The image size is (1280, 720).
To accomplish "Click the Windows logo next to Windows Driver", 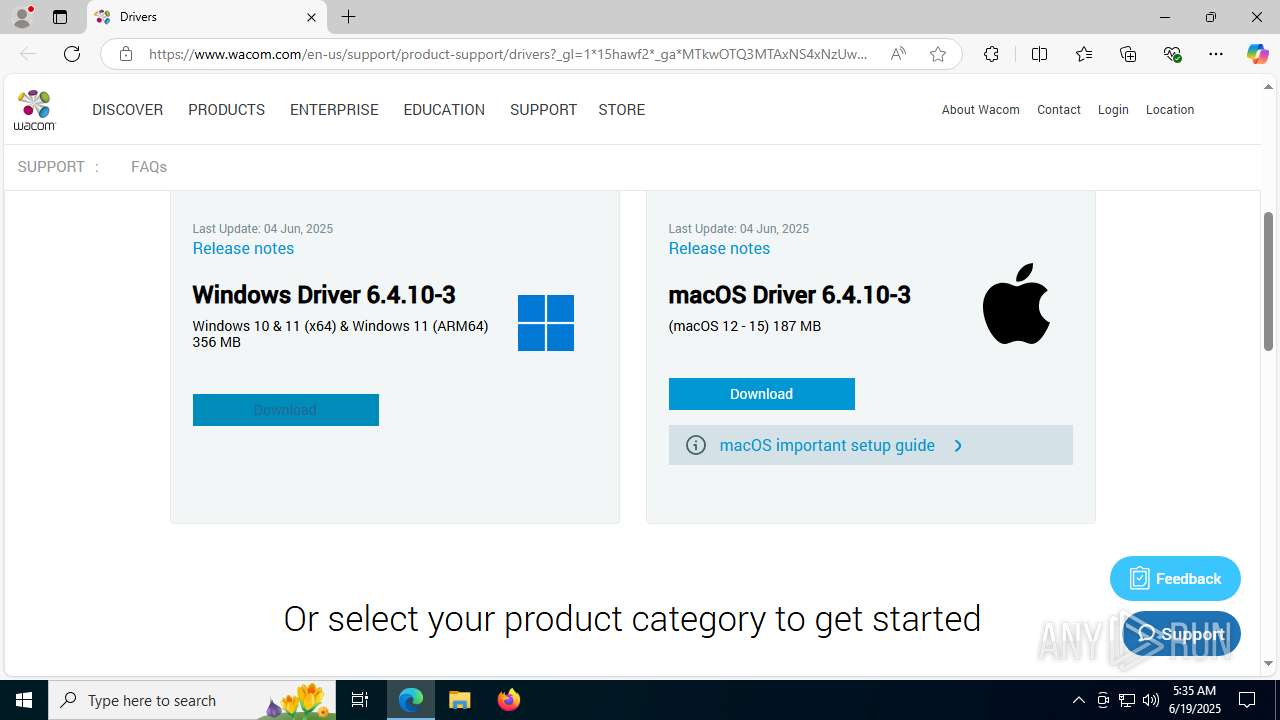I will click(546, 323).
